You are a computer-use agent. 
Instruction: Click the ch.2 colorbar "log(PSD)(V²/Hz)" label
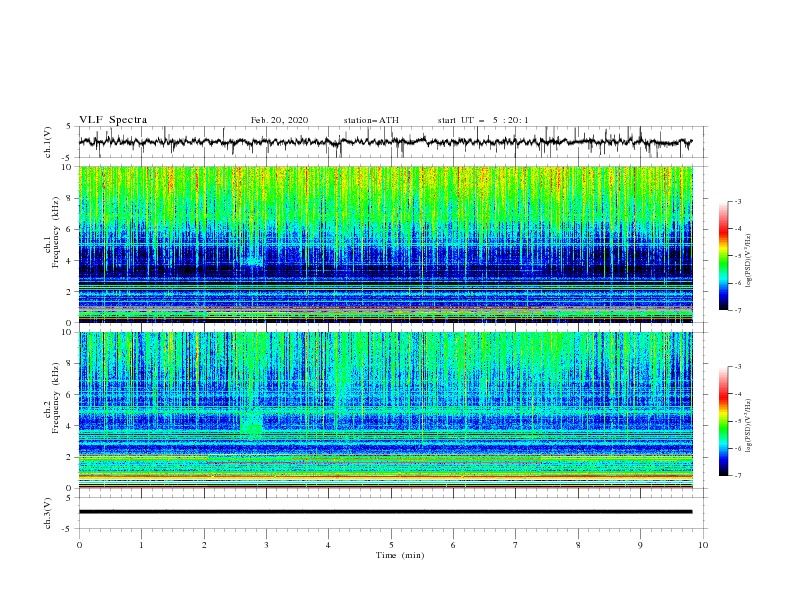749,426
